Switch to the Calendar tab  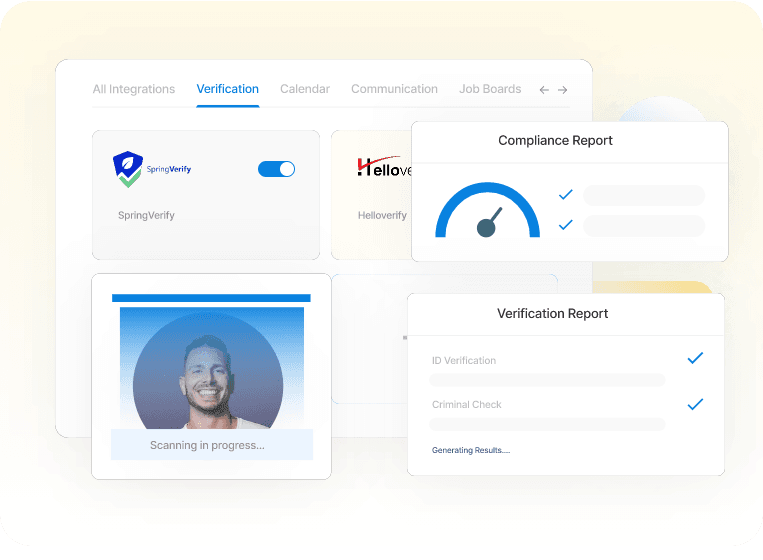pyautogui.click(x=305, y=89)
